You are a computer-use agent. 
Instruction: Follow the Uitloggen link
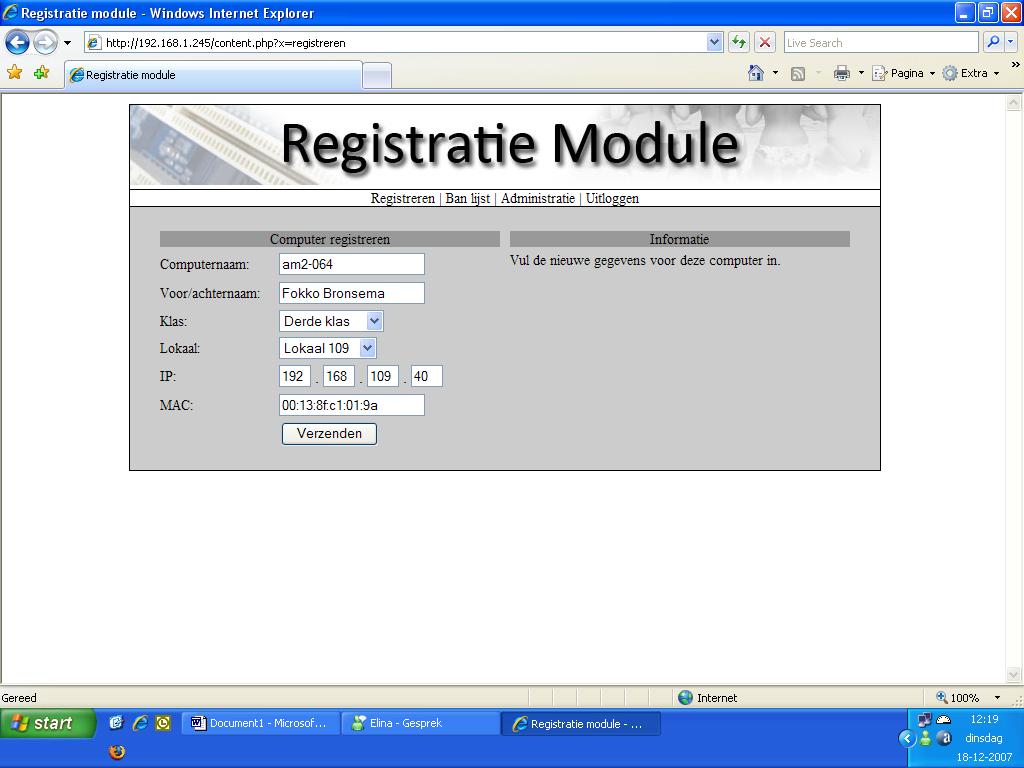tap(612, 198)
